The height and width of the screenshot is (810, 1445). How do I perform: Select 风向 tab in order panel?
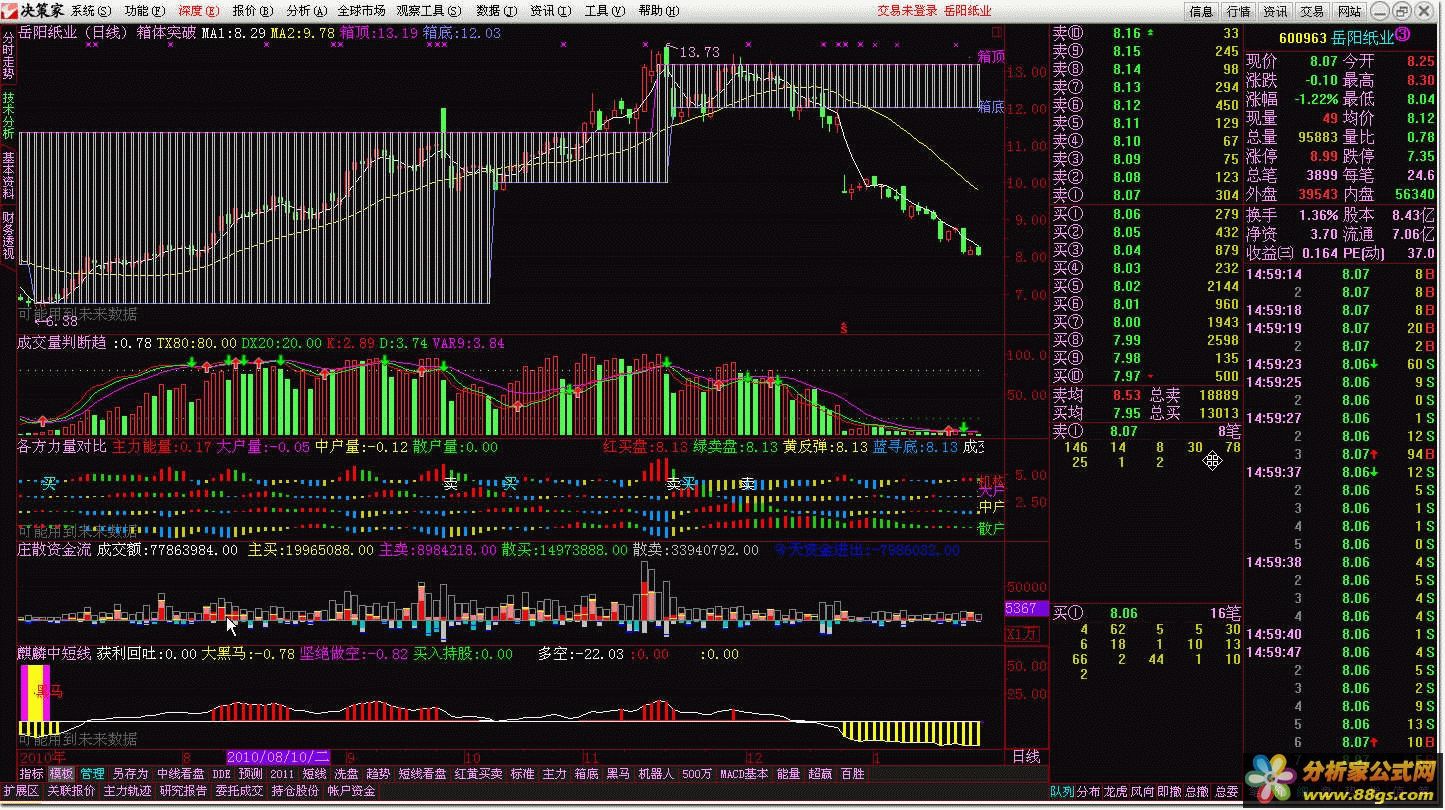point(1142,791)
